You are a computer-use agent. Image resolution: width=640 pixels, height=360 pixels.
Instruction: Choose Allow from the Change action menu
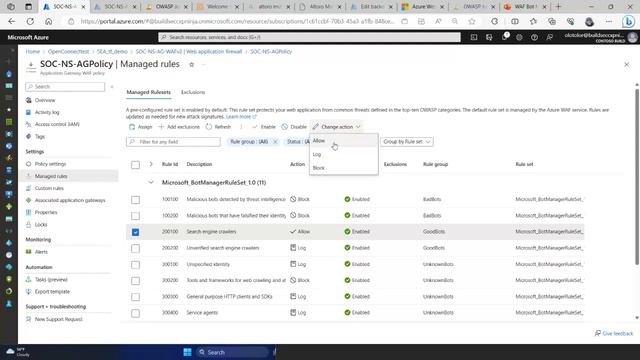[344, 140]
